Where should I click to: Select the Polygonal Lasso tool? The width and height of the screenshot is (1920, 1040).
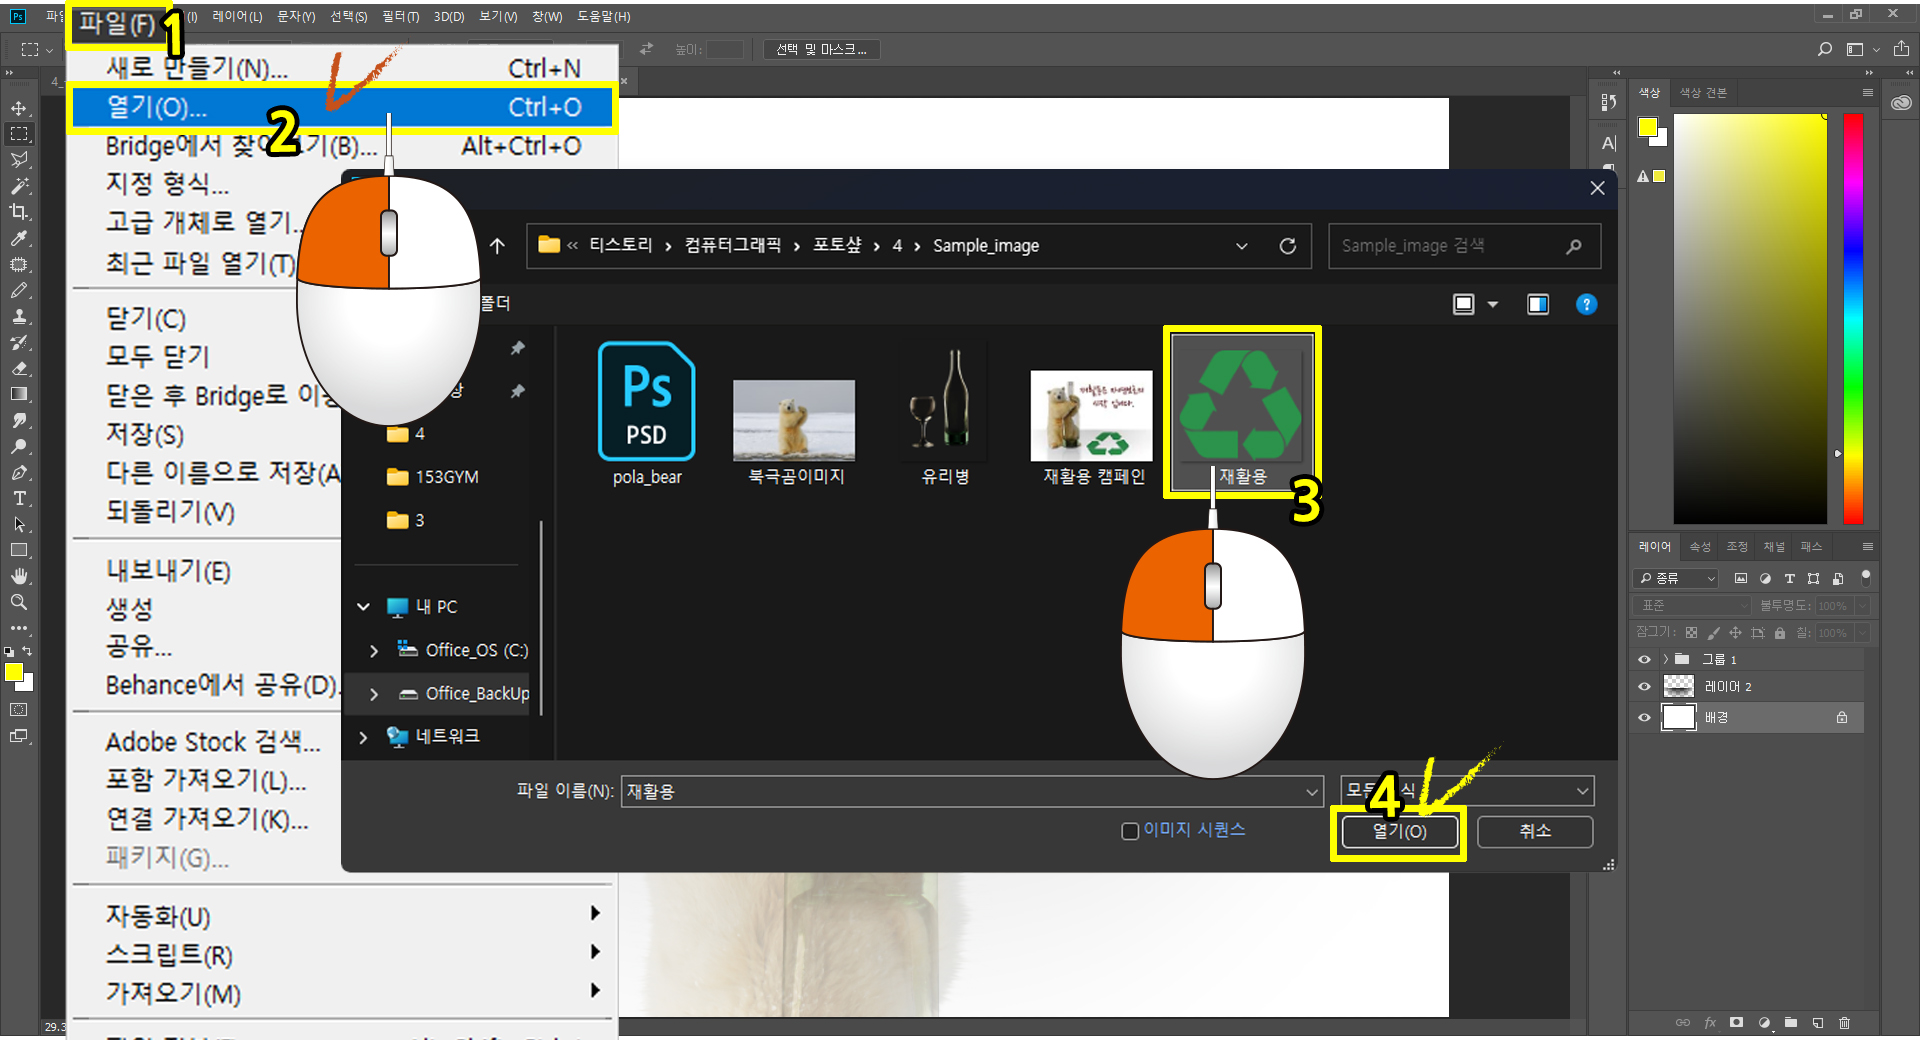pos(19,160)
